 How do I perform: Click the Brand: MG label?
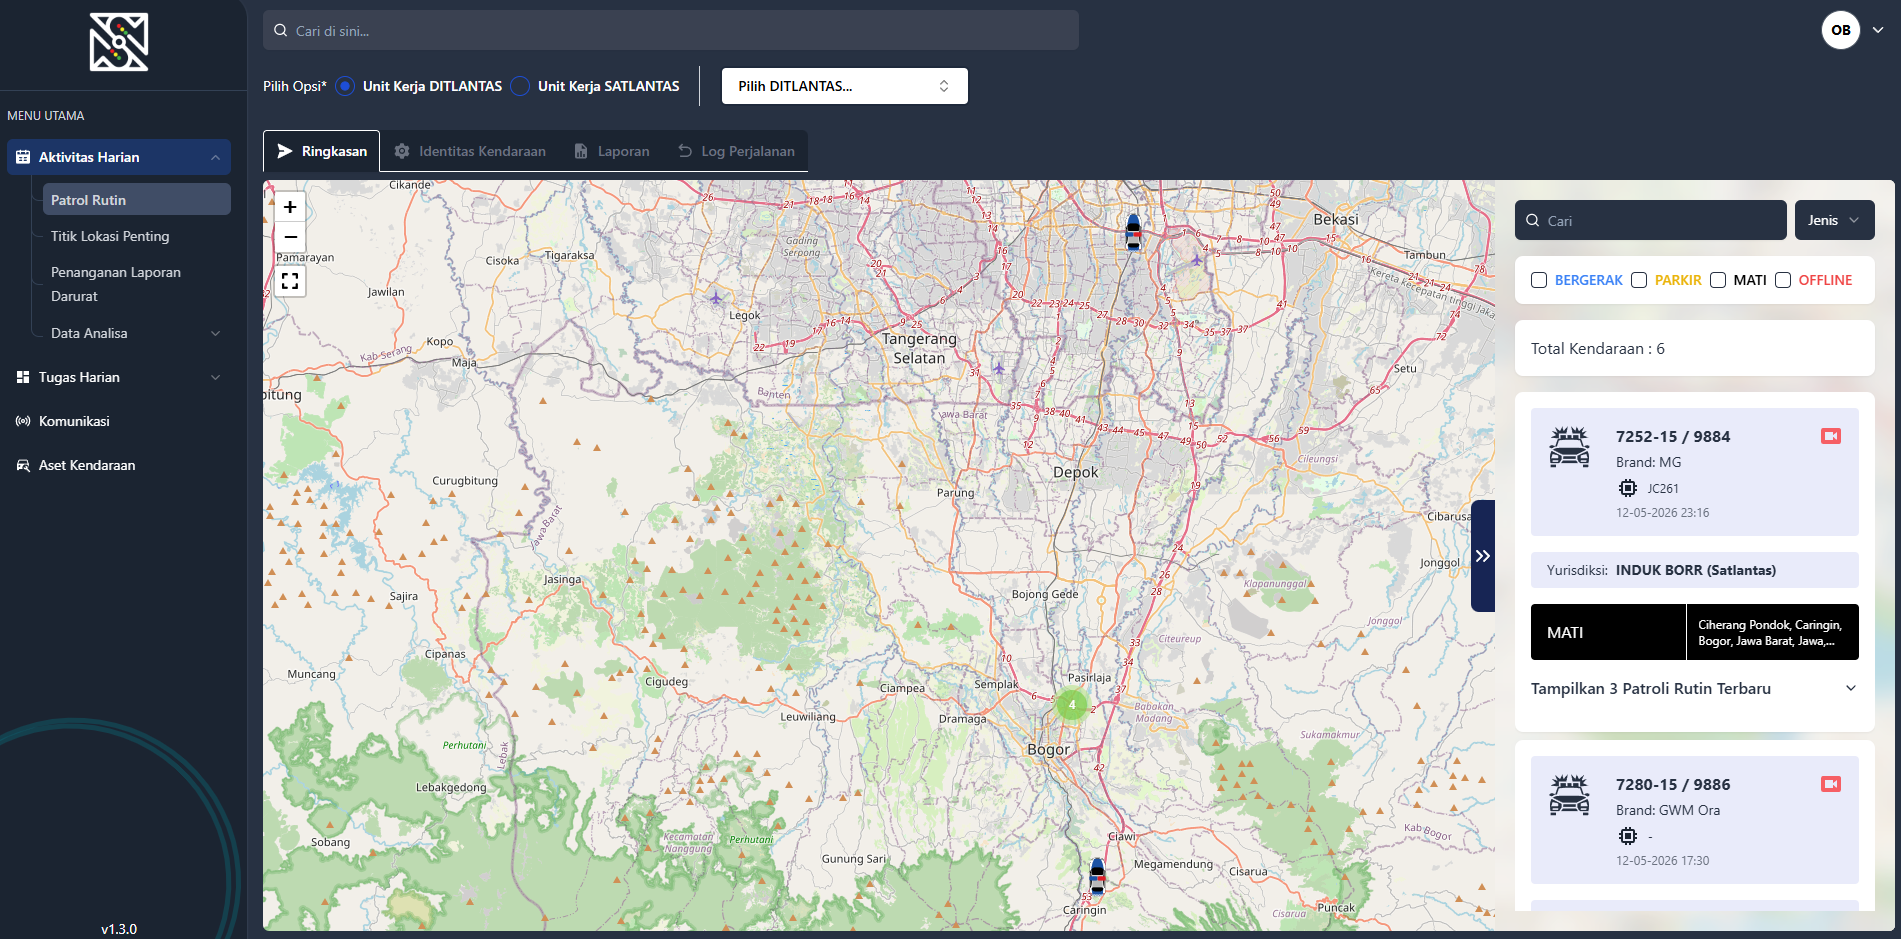(1649, 462)
